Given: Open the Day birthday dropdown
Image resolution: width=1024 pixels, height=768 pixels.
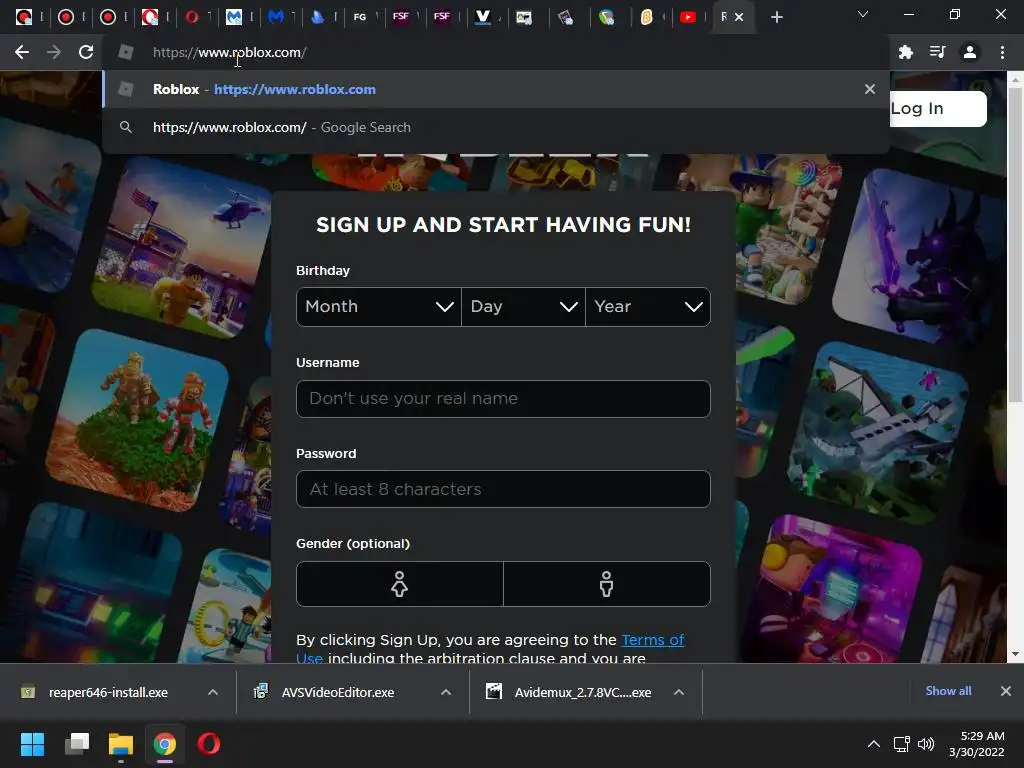Looking at the screenshot, I should tap(523, 306).
